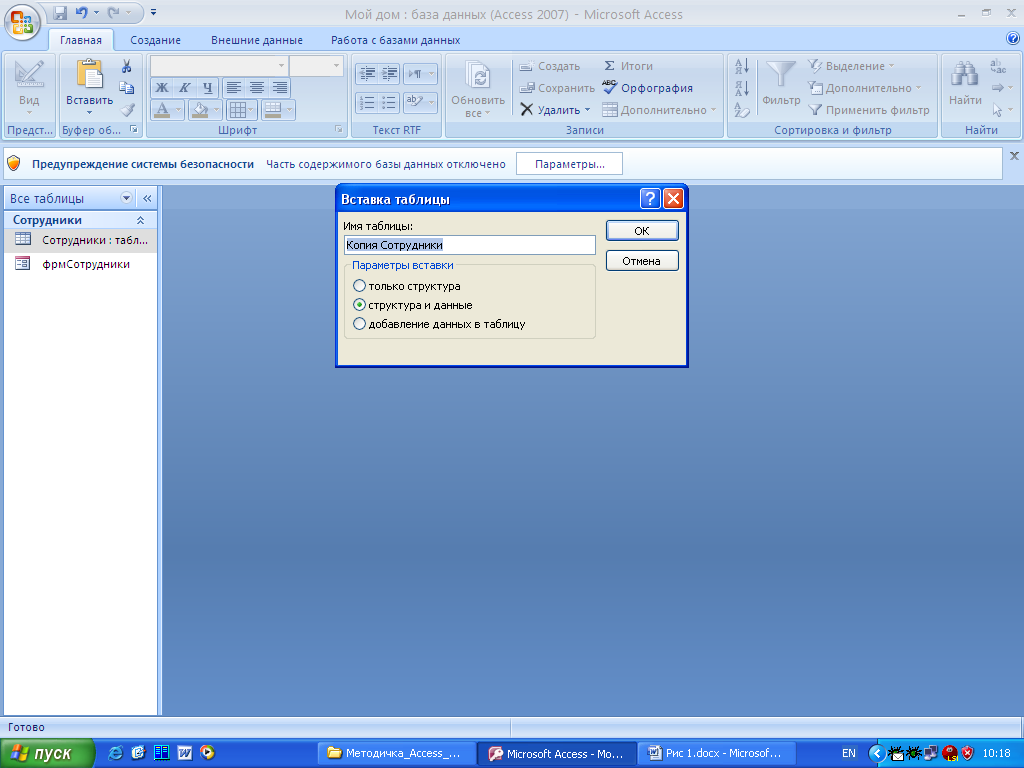
Task: Click the gridlines icon
Action: pyautogui.click(x=237, y=110)
